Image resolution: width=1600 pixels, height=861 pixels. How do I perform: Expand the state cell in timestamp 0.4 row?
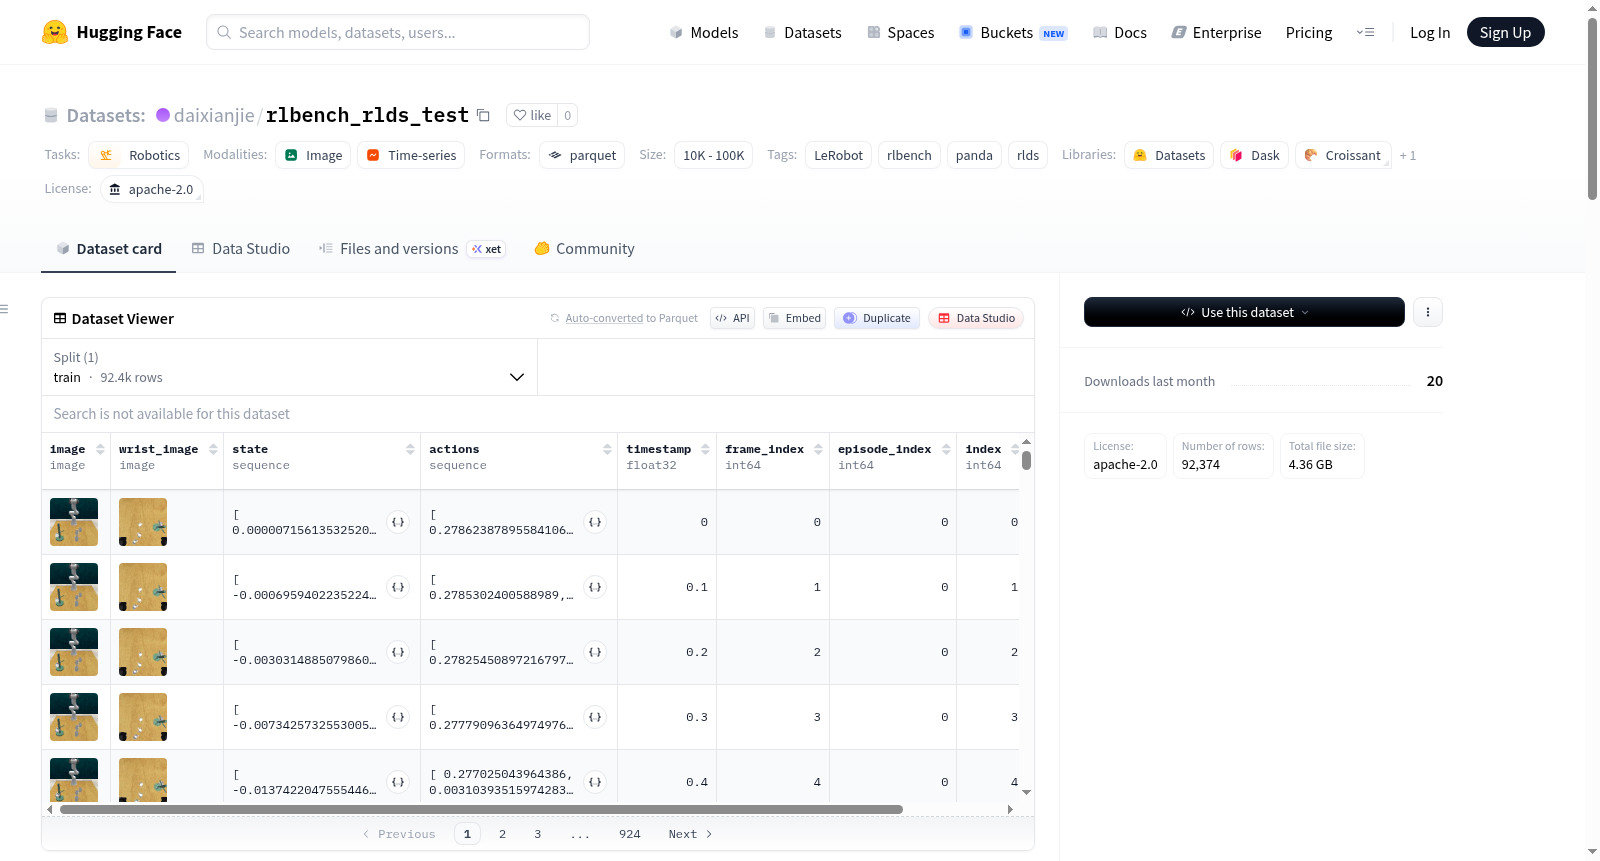tap(398, 782)
